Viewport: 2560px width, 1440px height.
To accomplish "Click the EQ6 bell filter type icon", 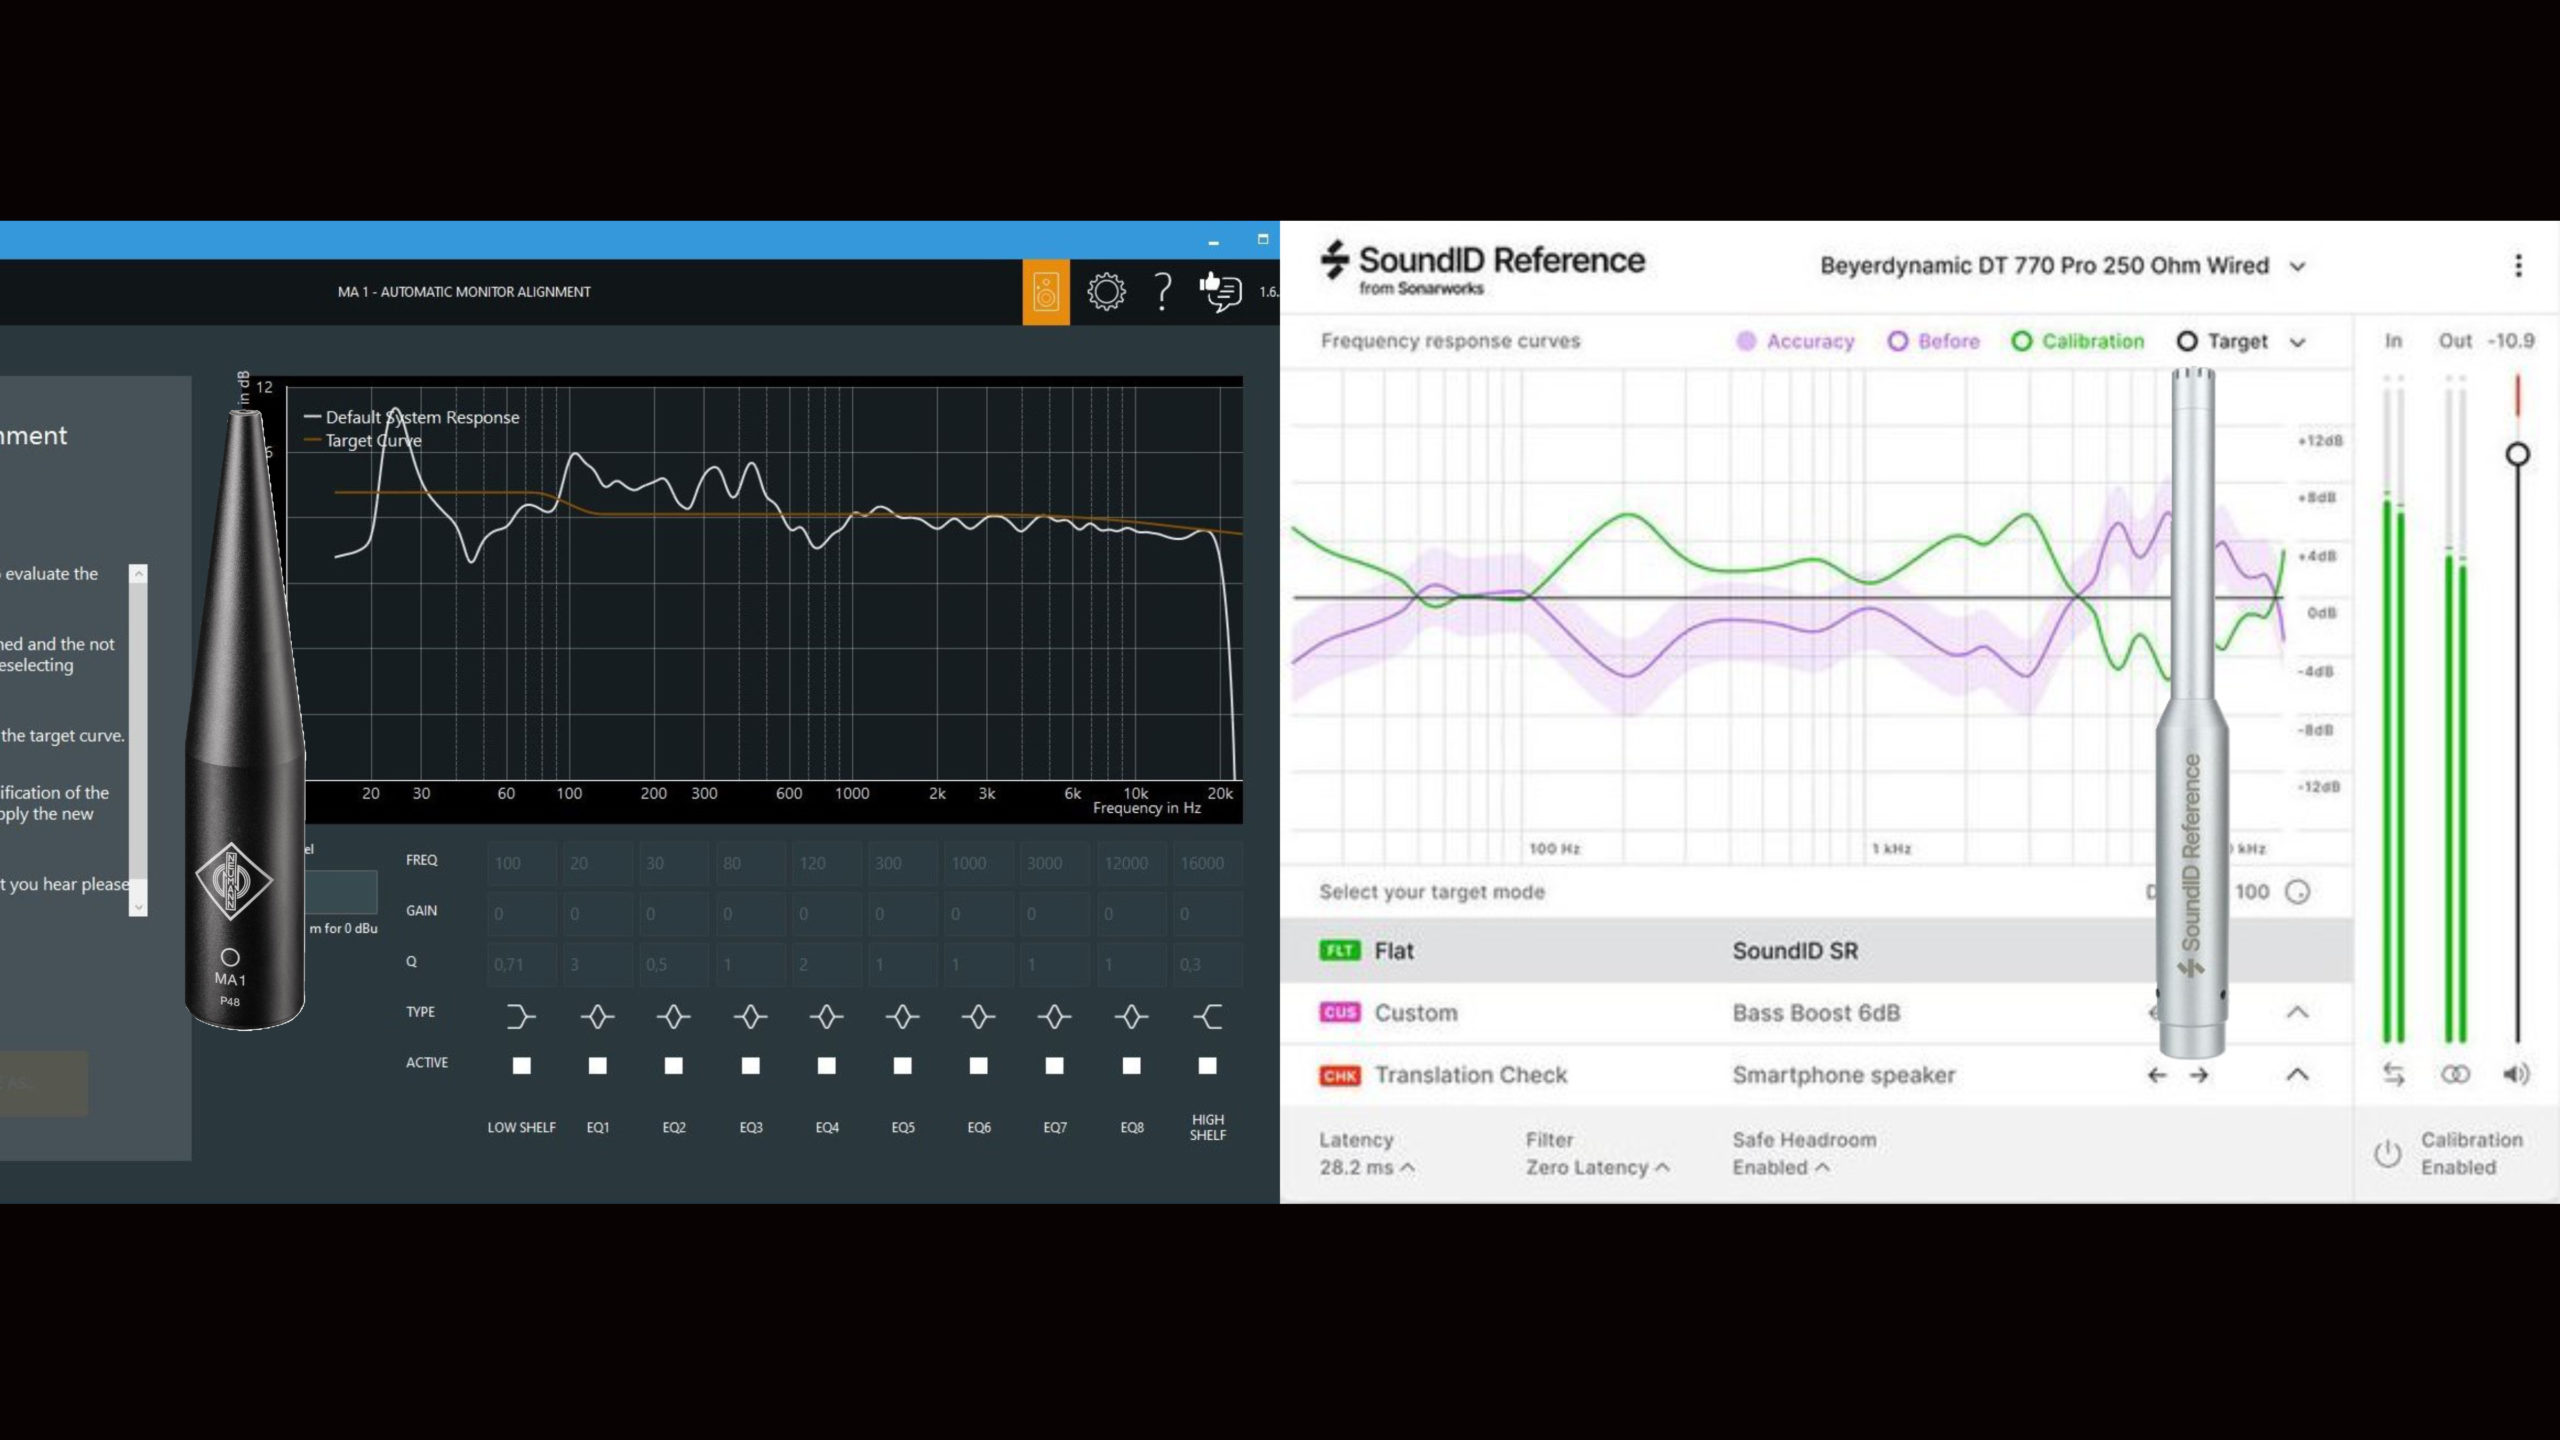I will click(978, 1017).
